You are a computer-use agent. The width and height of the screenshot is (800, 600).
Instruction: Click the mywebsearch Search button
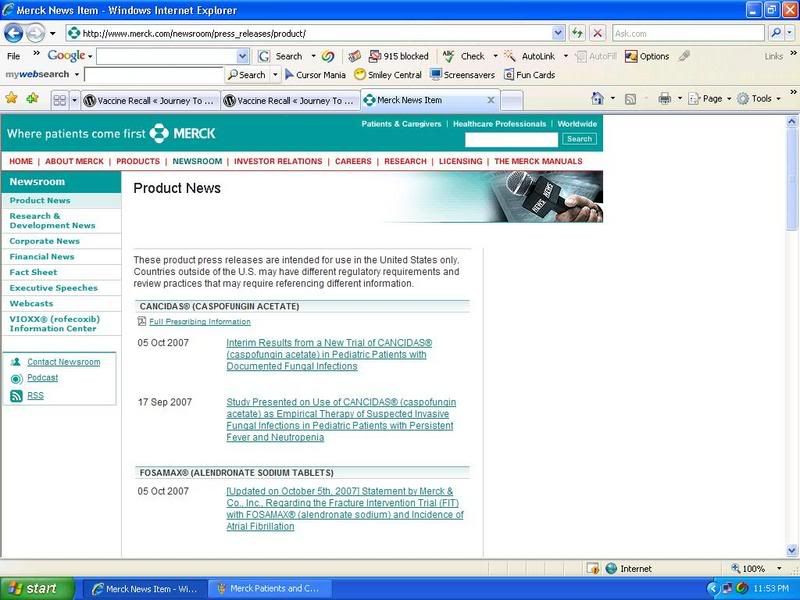coord(247,74)
